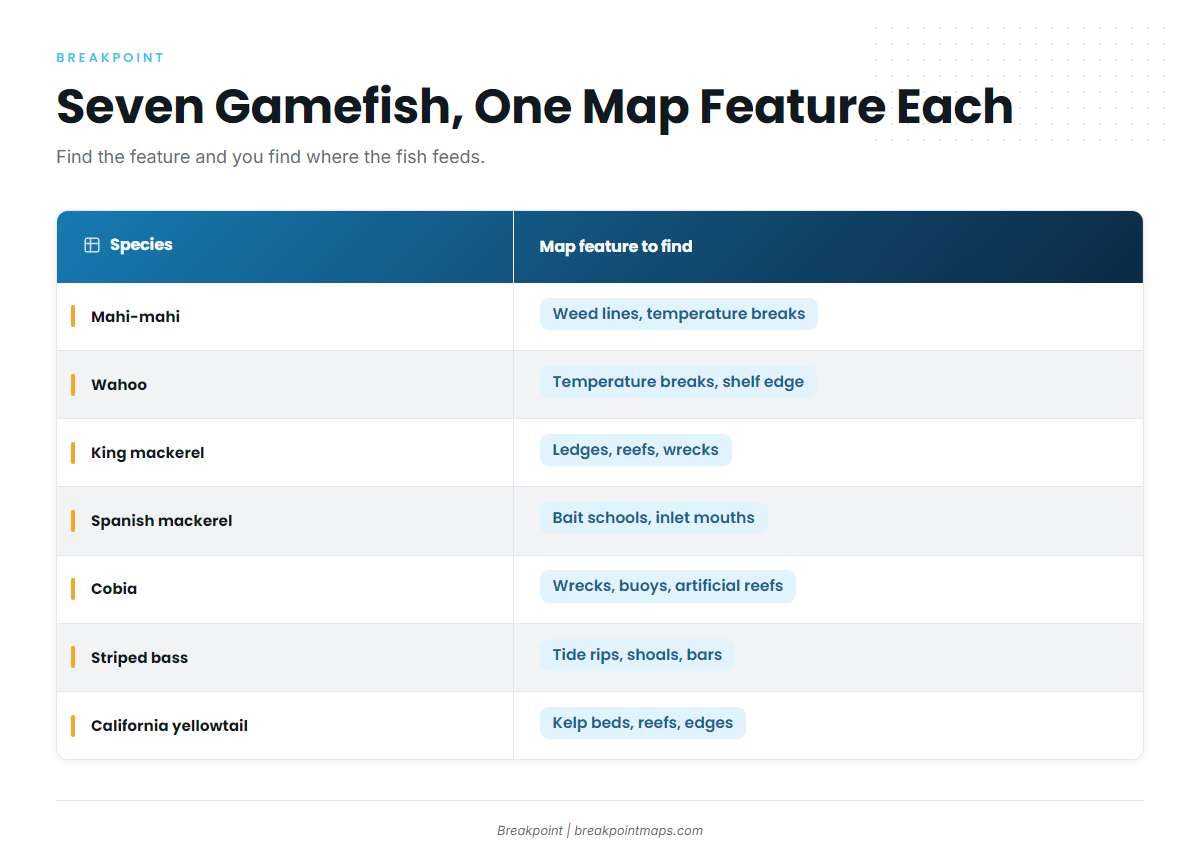This screenshot has width=1200, height=865.
Task: Select the Wahoo species cell
Action: [285, 385]
